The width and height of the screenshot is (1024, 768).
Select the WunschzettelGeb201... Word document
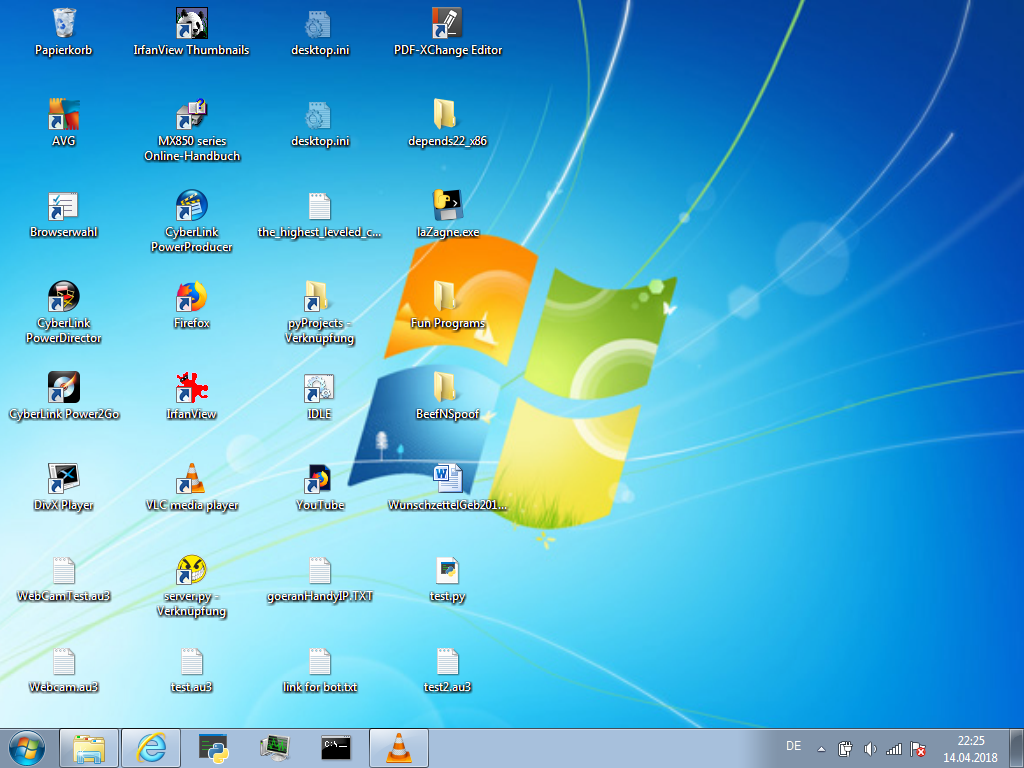point(447,487)
